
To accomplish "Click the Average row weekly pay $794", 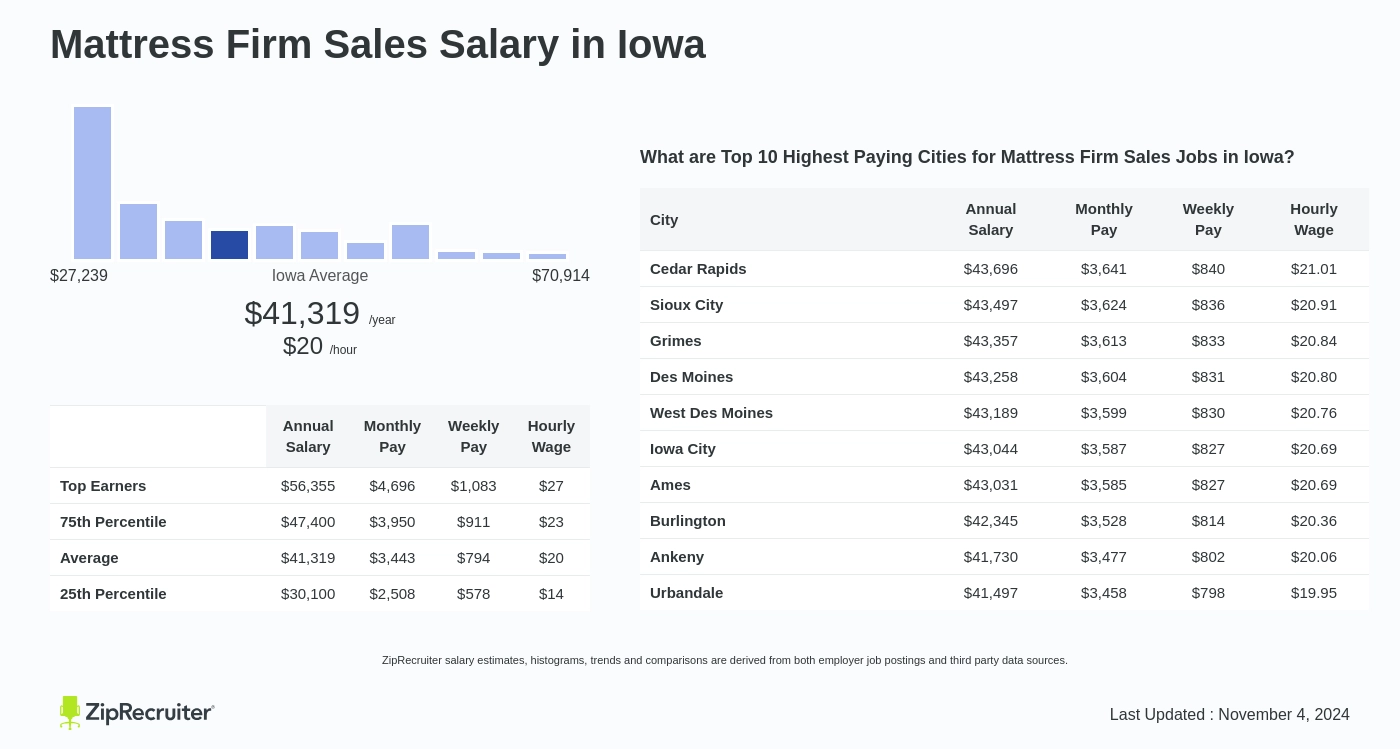I will click(474, 558).
